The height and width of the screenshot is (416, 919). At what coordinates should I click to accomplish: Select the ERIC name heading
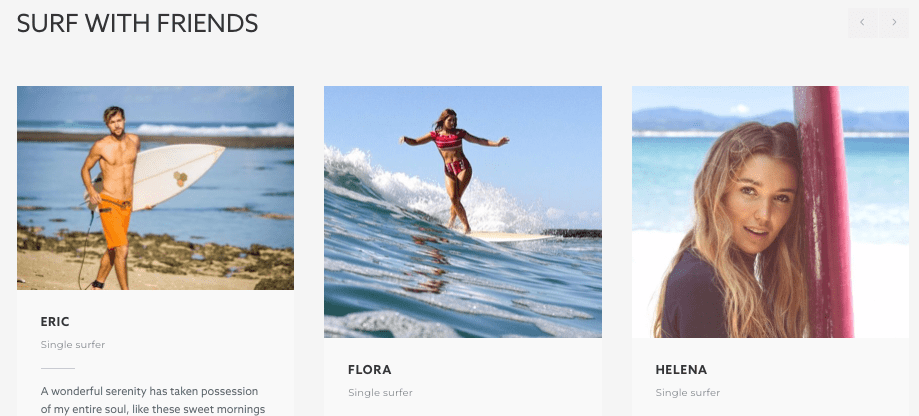pyautogui.click(x=55, y=322)
